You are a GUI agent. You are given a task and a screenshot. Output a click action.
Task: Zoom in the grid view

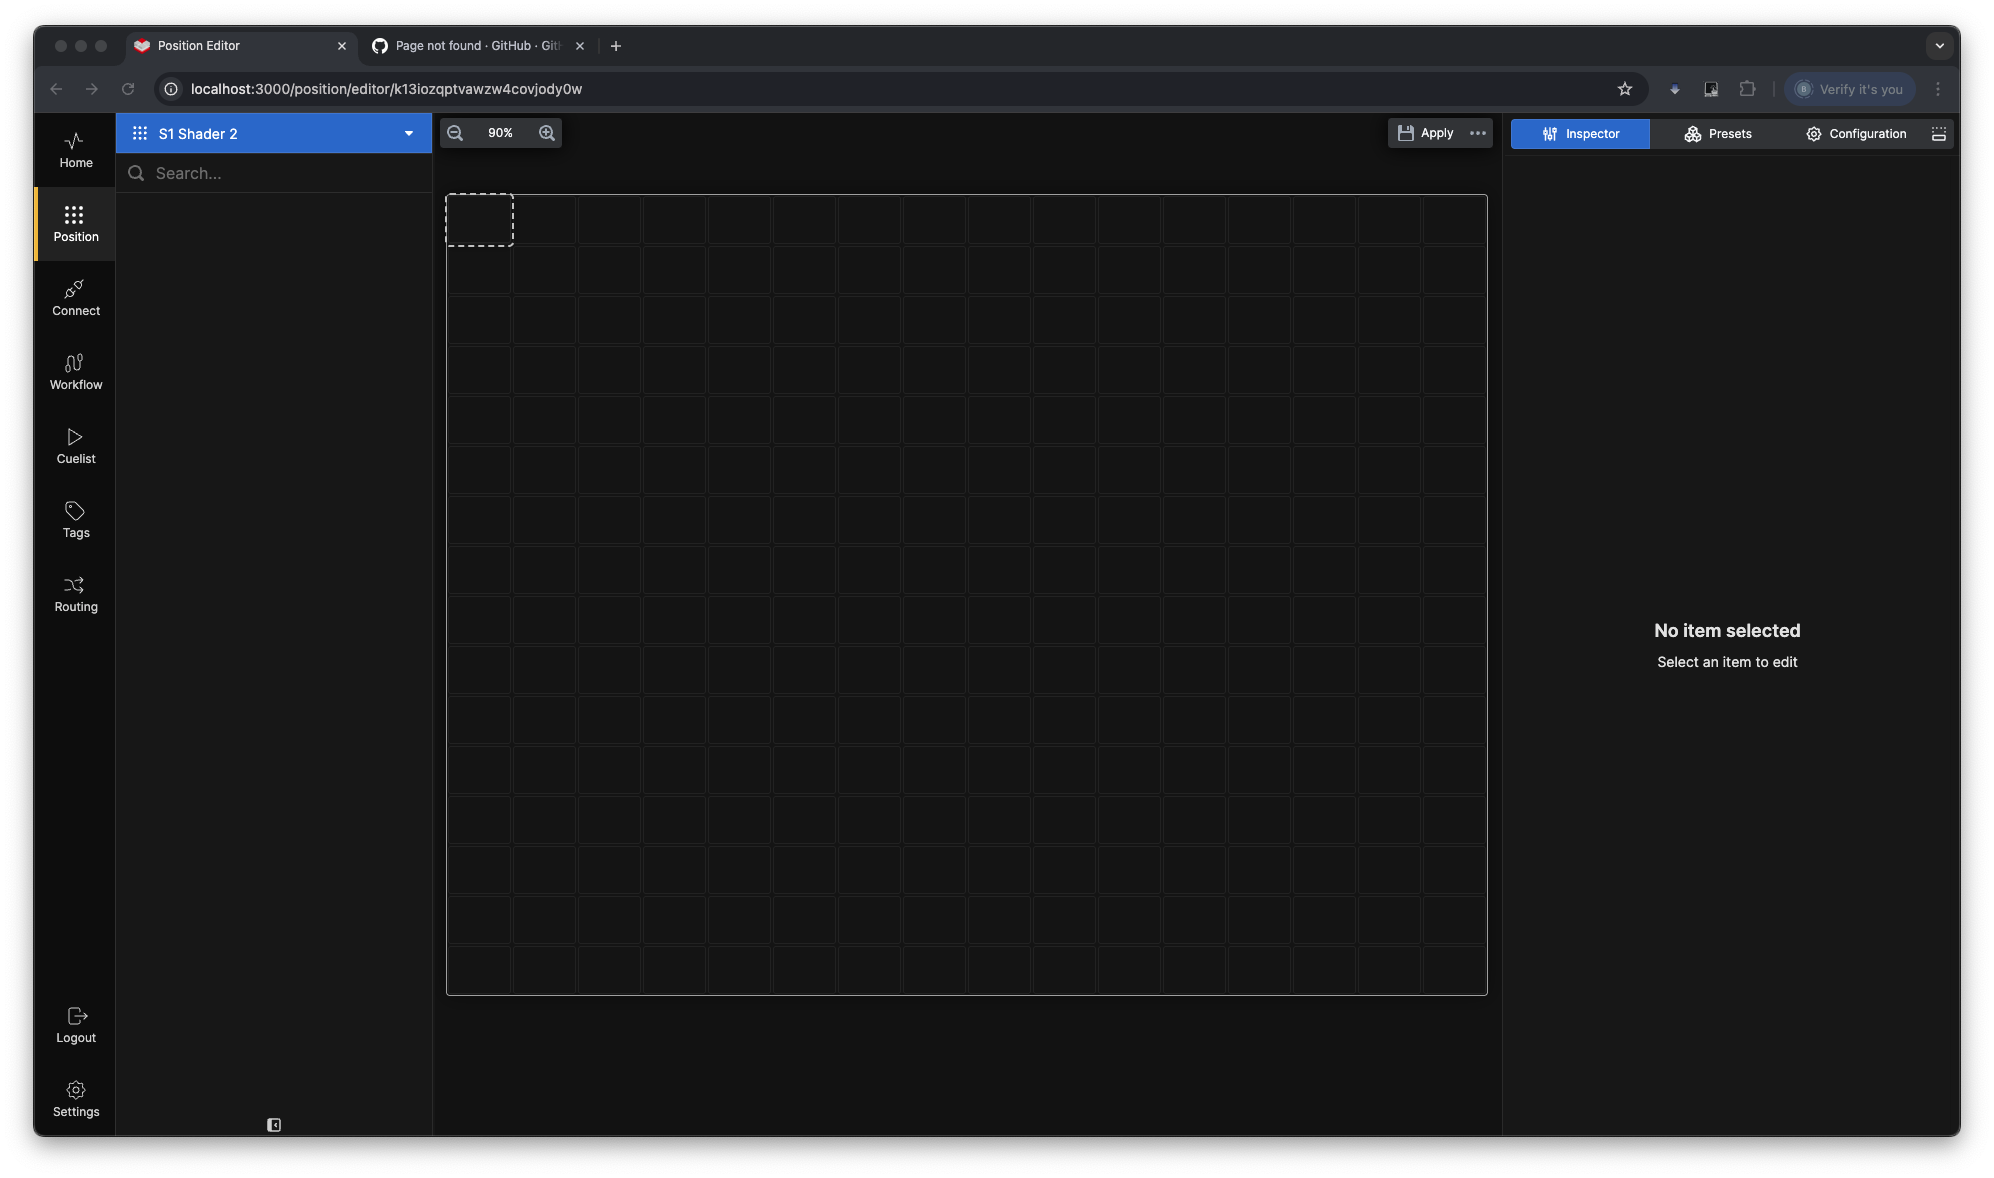coord(547,133)
